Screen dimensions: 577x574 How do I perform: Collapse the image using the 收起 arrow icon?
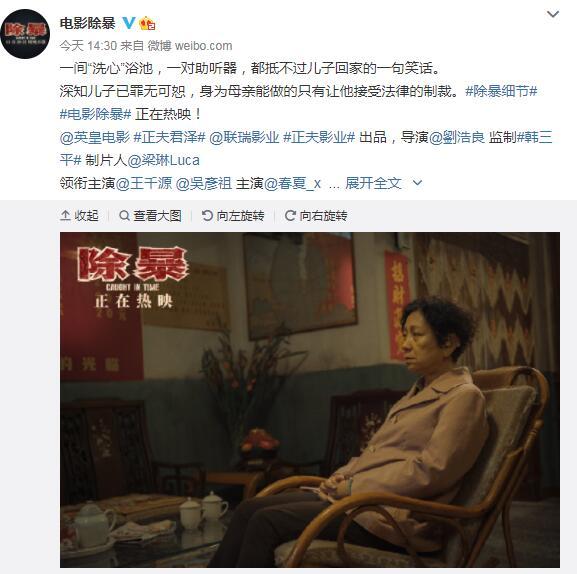click(65, 215)
